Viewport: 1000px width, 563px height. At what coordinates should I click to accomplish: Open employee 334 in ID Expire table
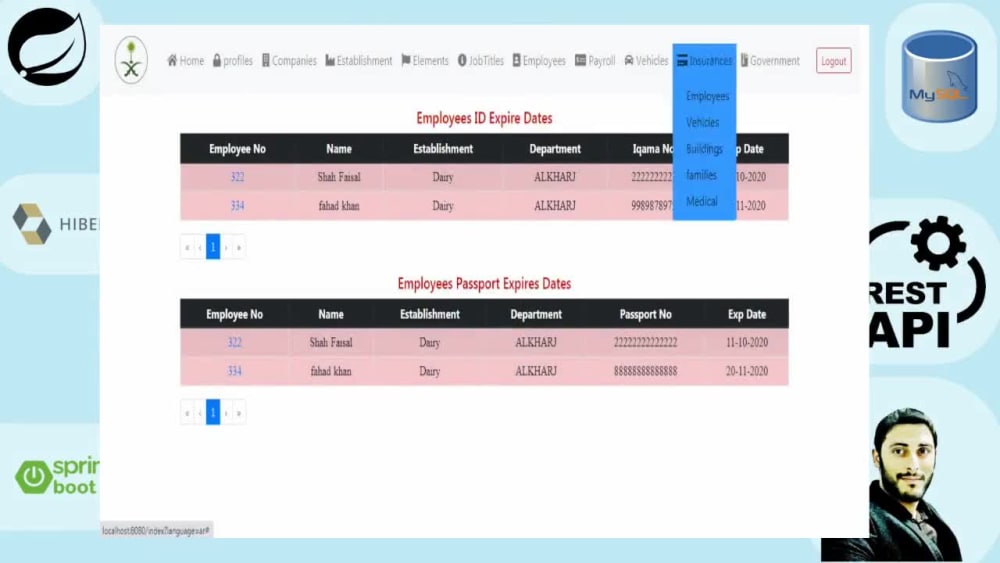[x=237, y=206]
